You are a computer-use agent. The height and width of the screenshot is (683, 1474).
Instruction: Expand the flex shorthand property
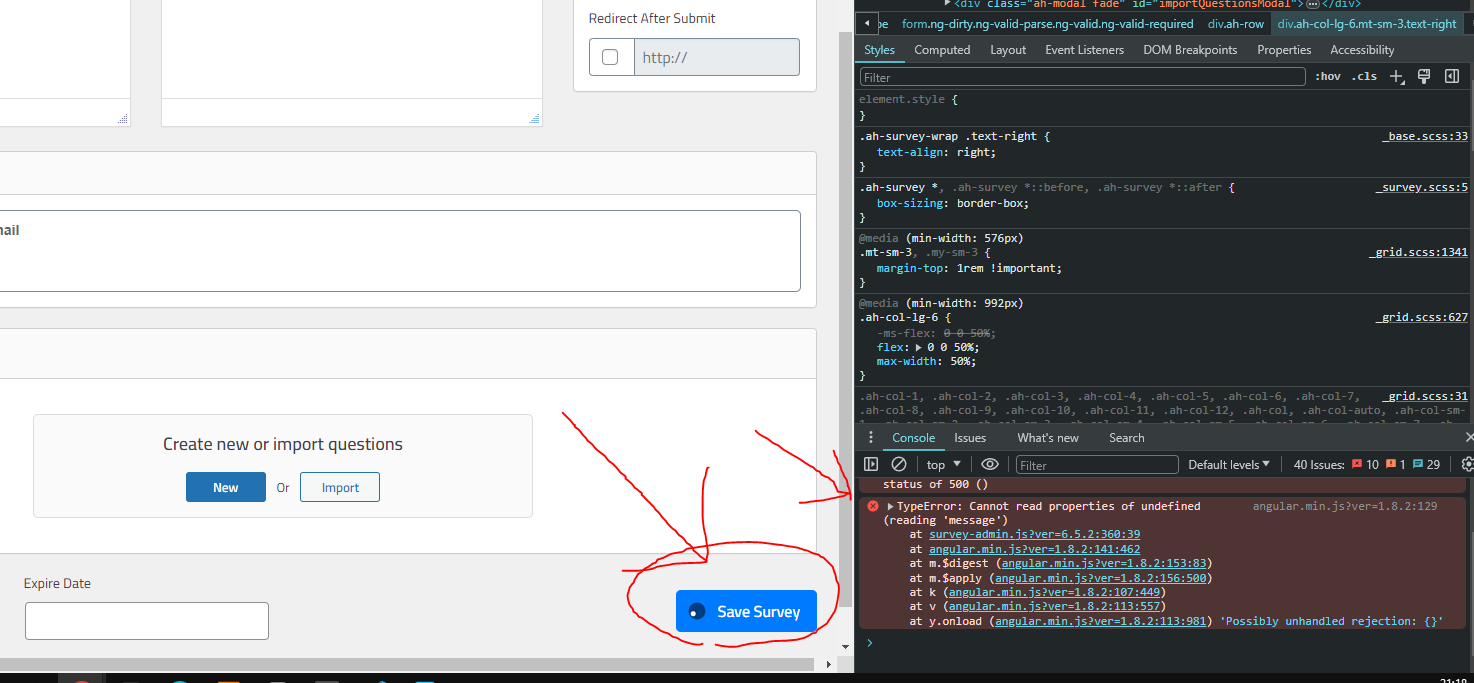919,347
